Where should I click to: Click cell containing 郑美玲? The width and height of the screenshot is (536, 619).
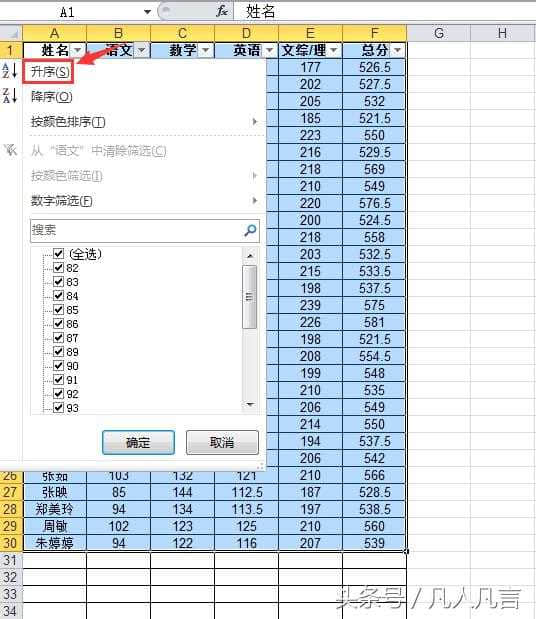pos(54,509)
